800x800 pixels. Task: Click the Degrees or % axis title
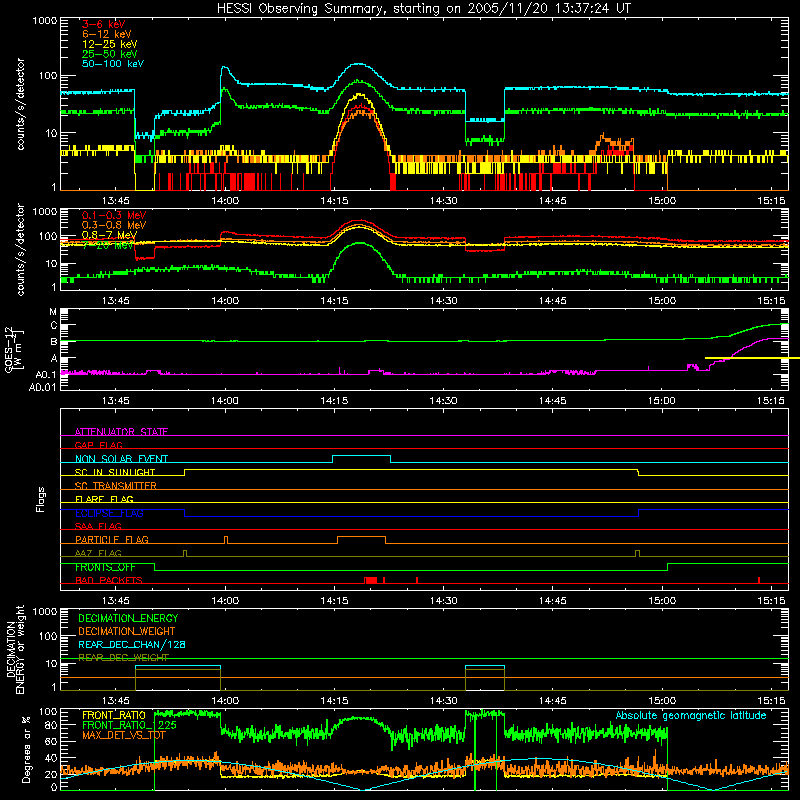[x=26, y=750]
